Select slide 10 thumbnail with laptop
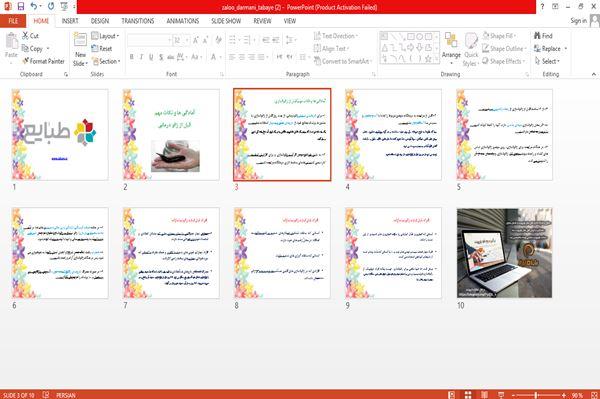600x399 pixels. click(504, 253)
